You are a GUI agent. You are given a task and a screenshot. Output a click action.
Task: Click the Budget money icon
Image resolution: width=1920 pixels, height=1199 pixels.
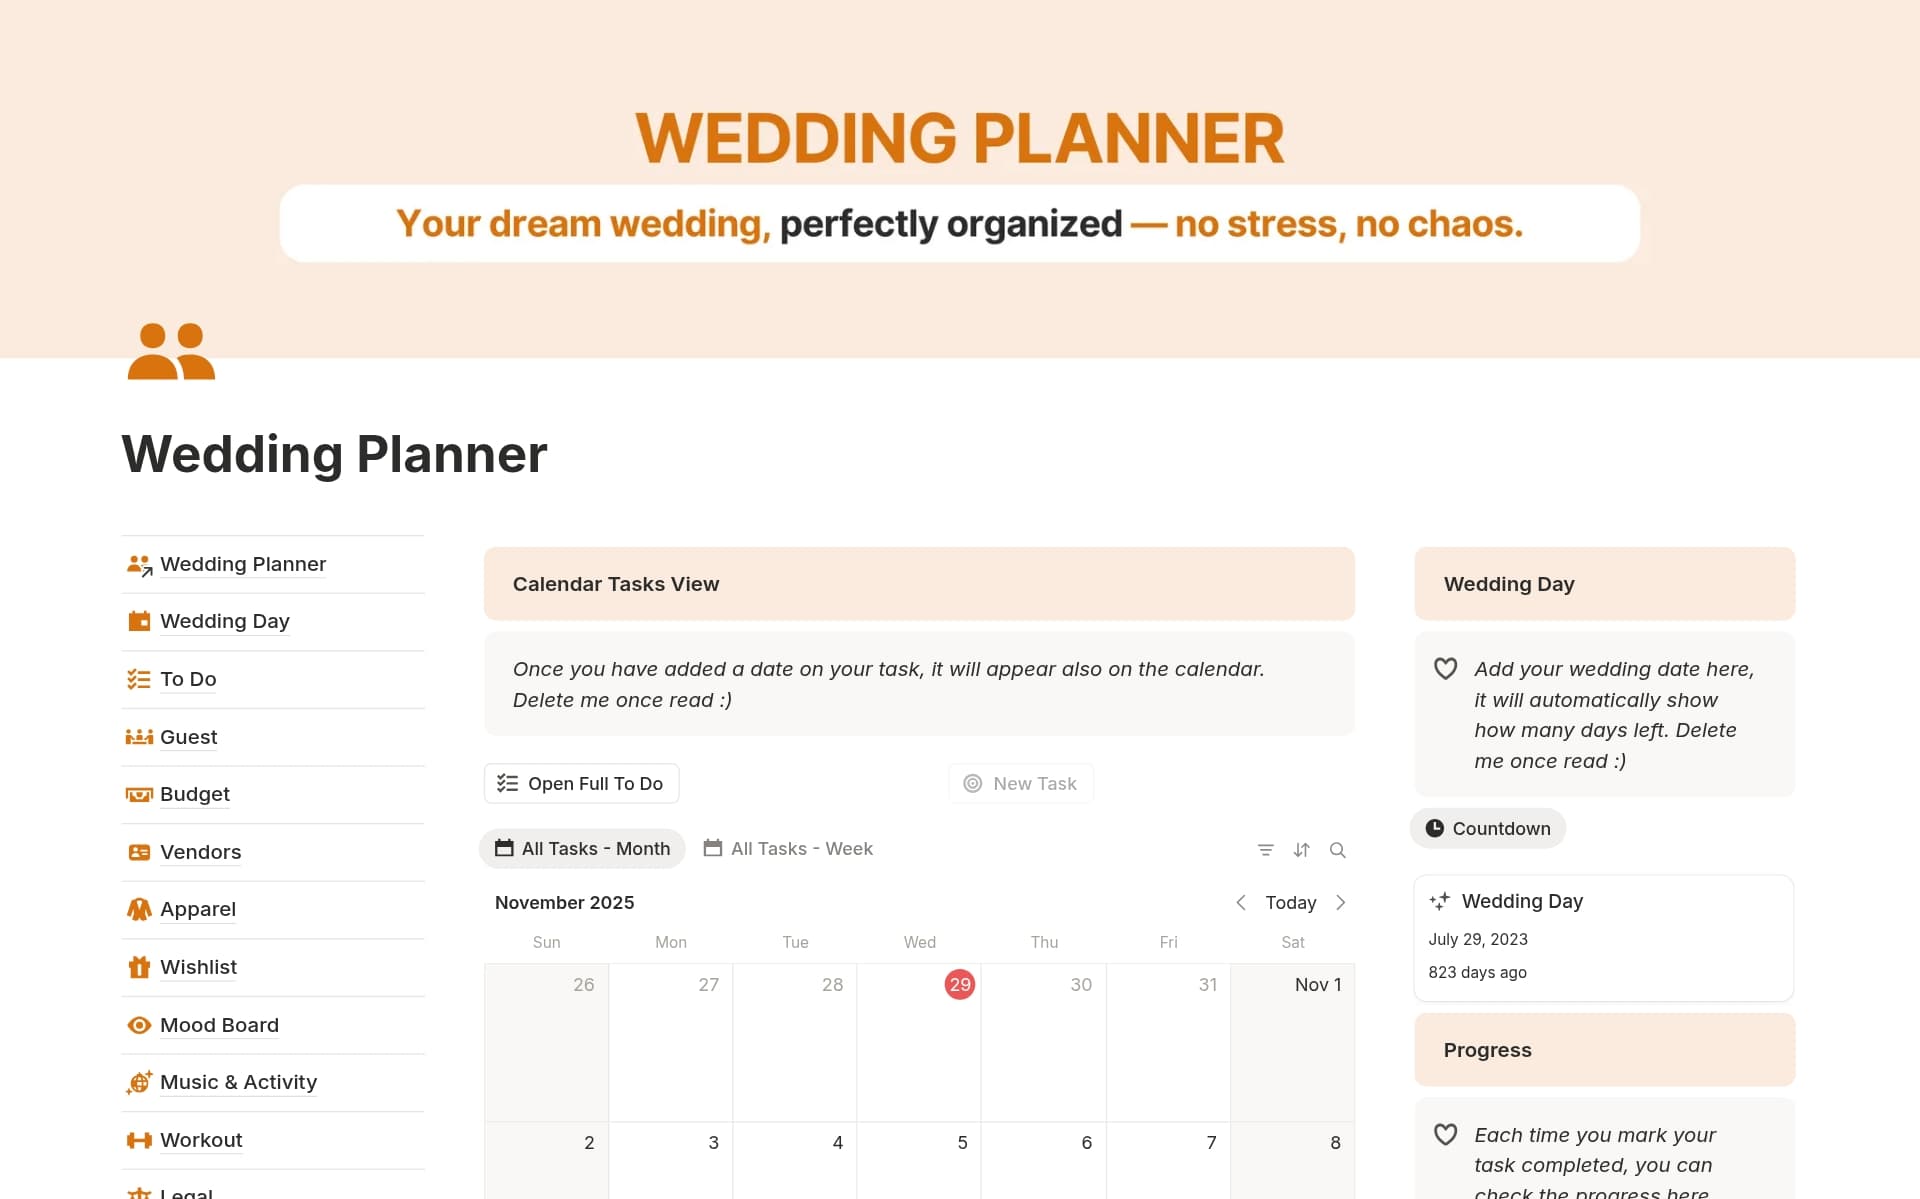(139, 794)
